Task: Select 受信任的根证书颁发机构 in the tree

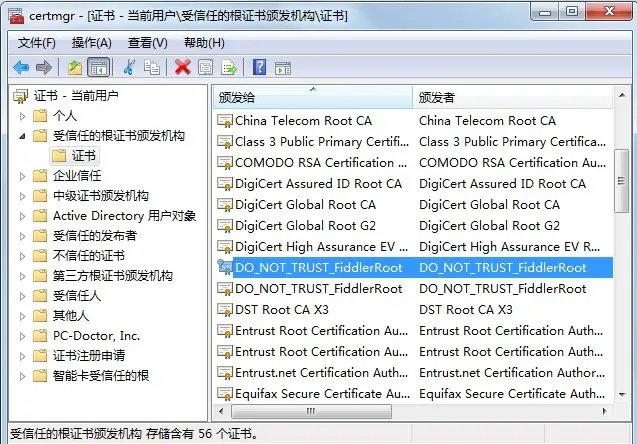Action: pos(119,136)
